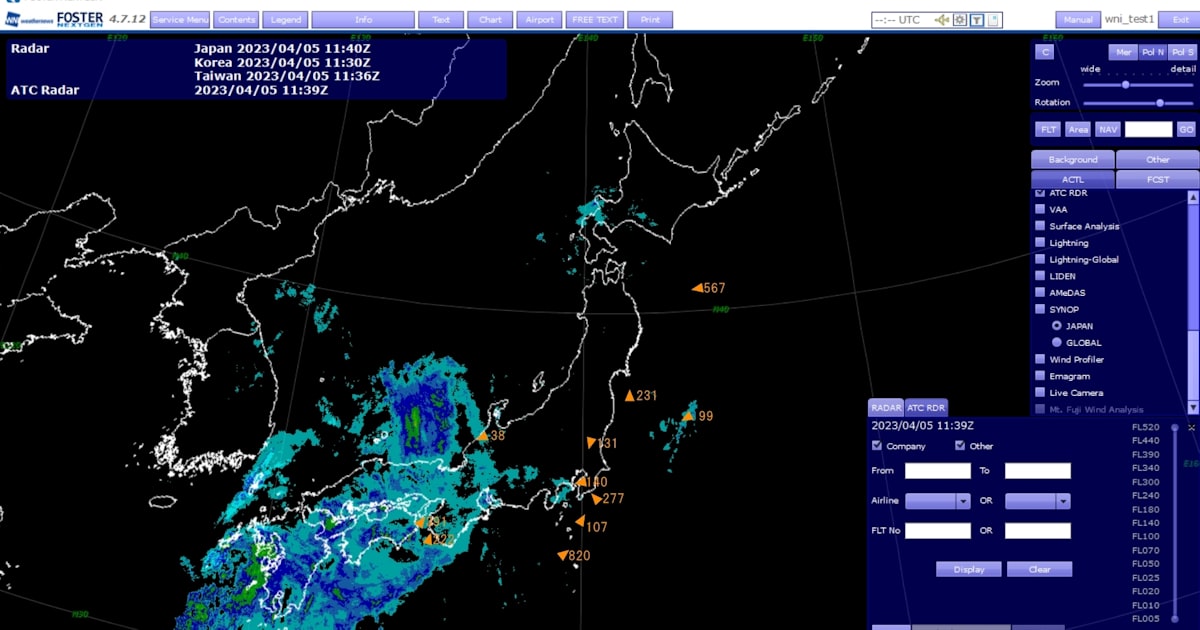Select aircraft marker labeled 567
Viewport: 1200px width, 630px height.
click(697, 288)
